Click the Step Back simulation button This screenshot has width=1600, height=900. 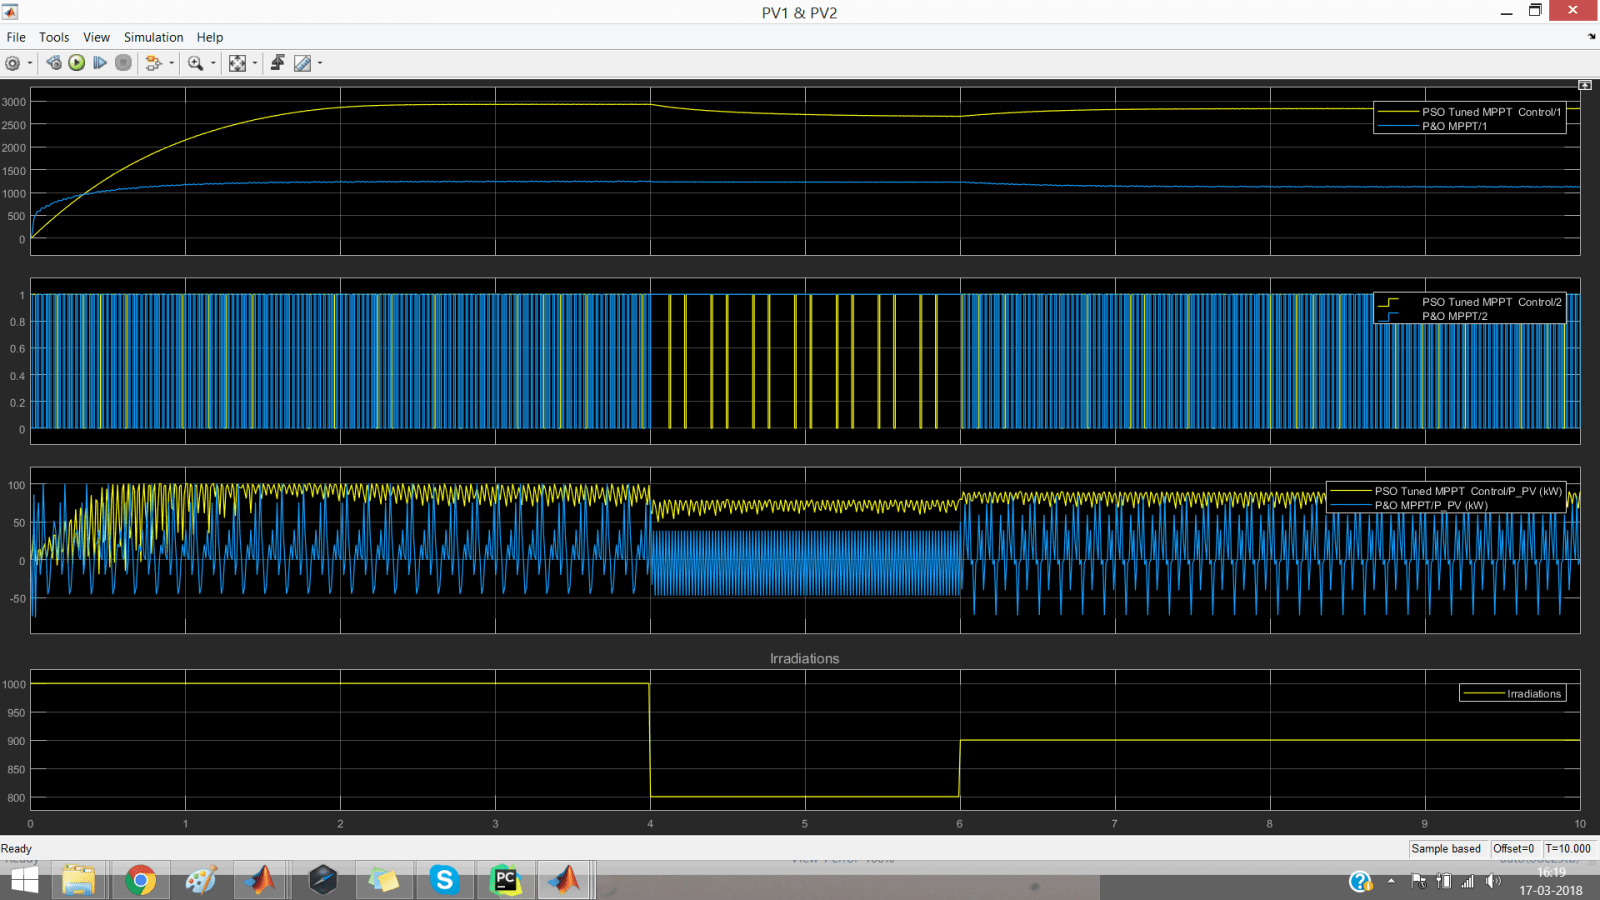[x=54, y=63]
